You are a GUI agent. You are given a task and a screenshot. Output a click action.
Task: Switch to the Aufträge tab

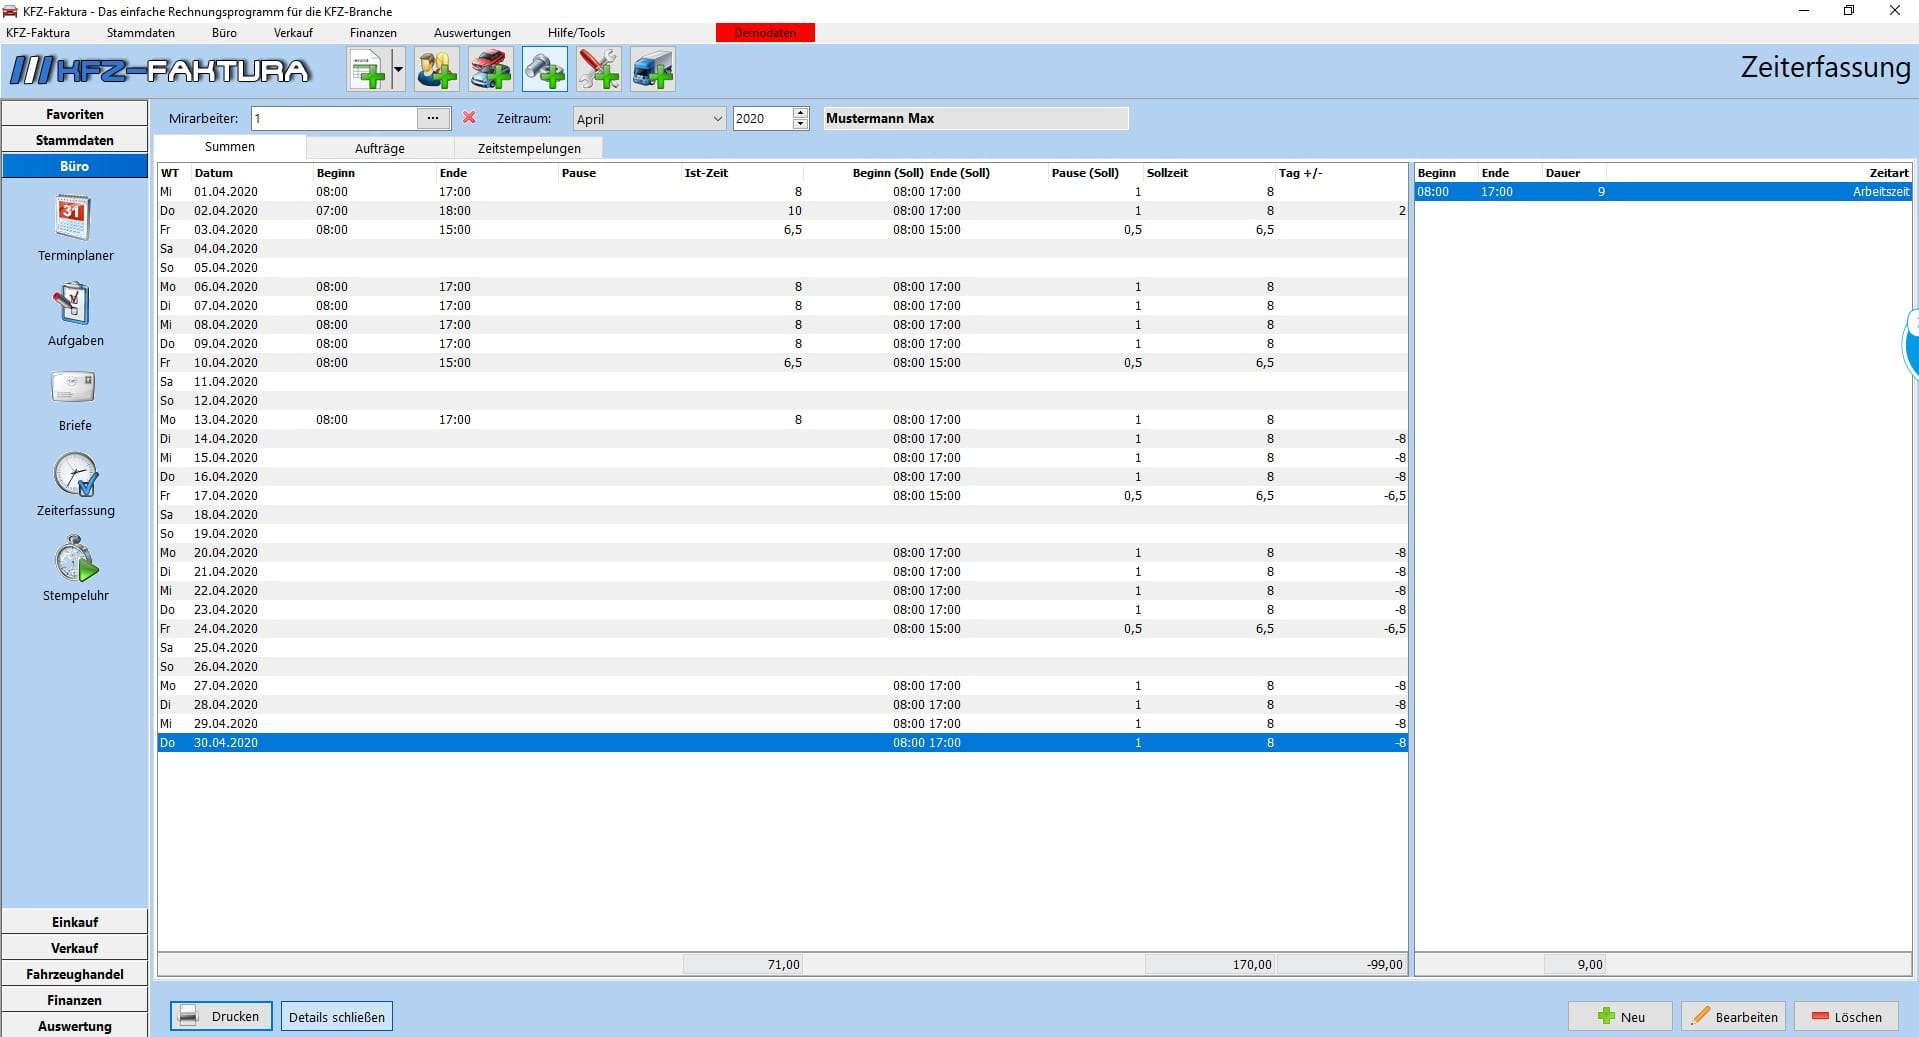(380, 148)
